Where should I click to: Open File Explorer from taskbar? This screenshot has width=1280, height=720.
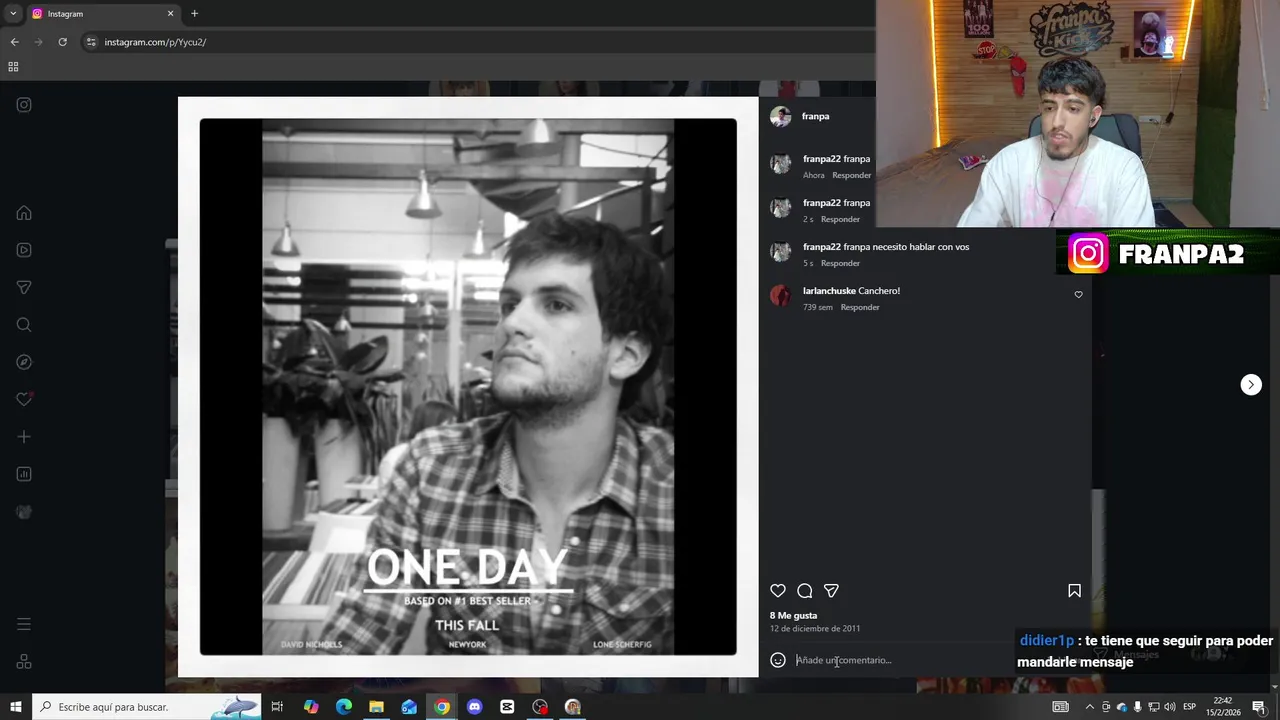point(376,707)
